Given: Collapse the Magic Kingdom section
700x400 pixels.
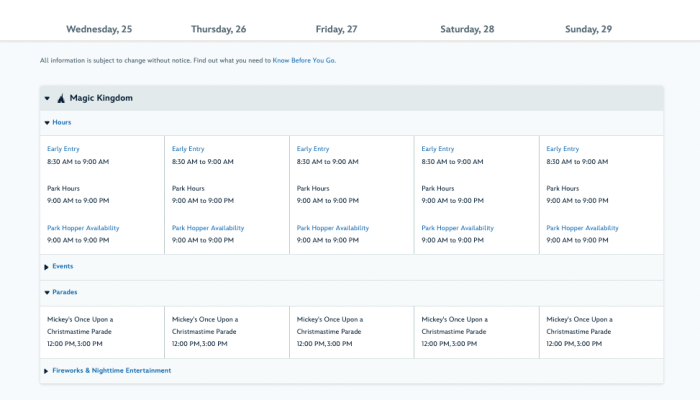Looking at the screenshot, I should coord(47,98).
